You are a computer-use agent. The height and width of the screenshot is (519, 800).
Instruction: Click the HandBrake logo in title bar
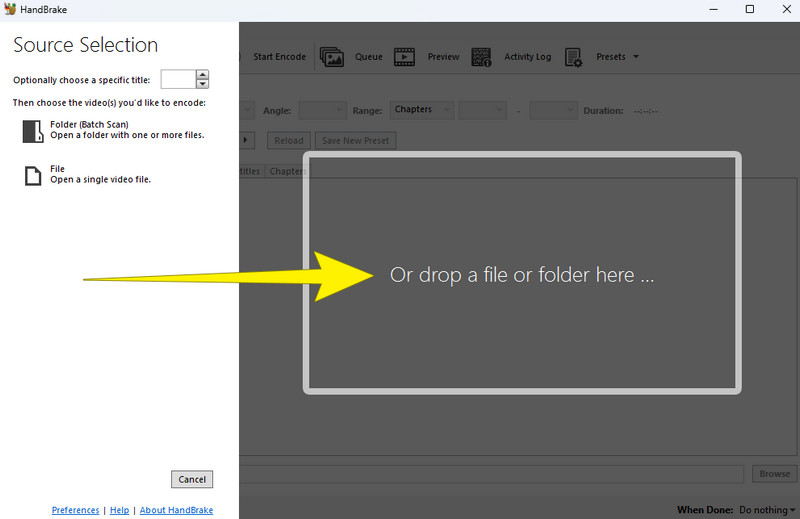pyautogui.click(x=10, y=9)
